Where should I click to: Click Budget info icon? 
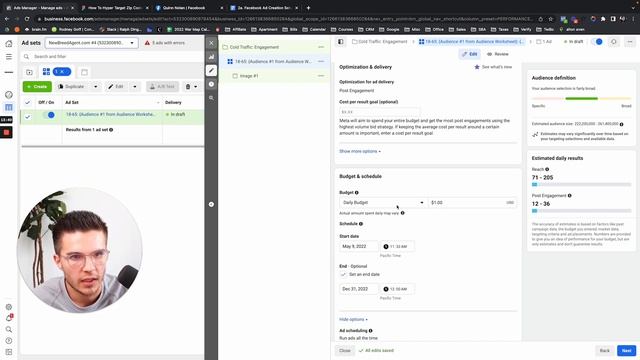click(x=357, y=192)
